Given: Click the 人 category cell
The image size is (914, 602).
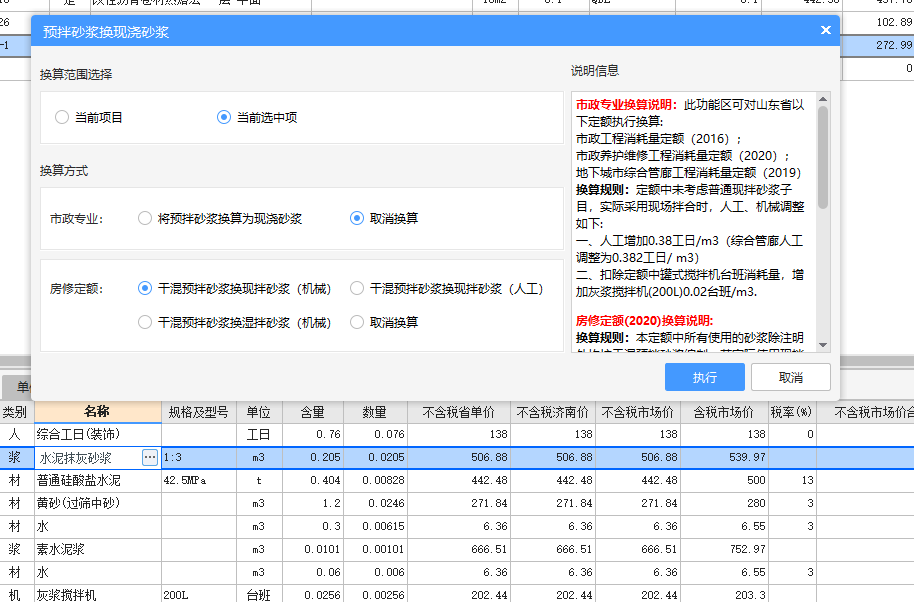Looking at the screenshot, I should [15, 434].
